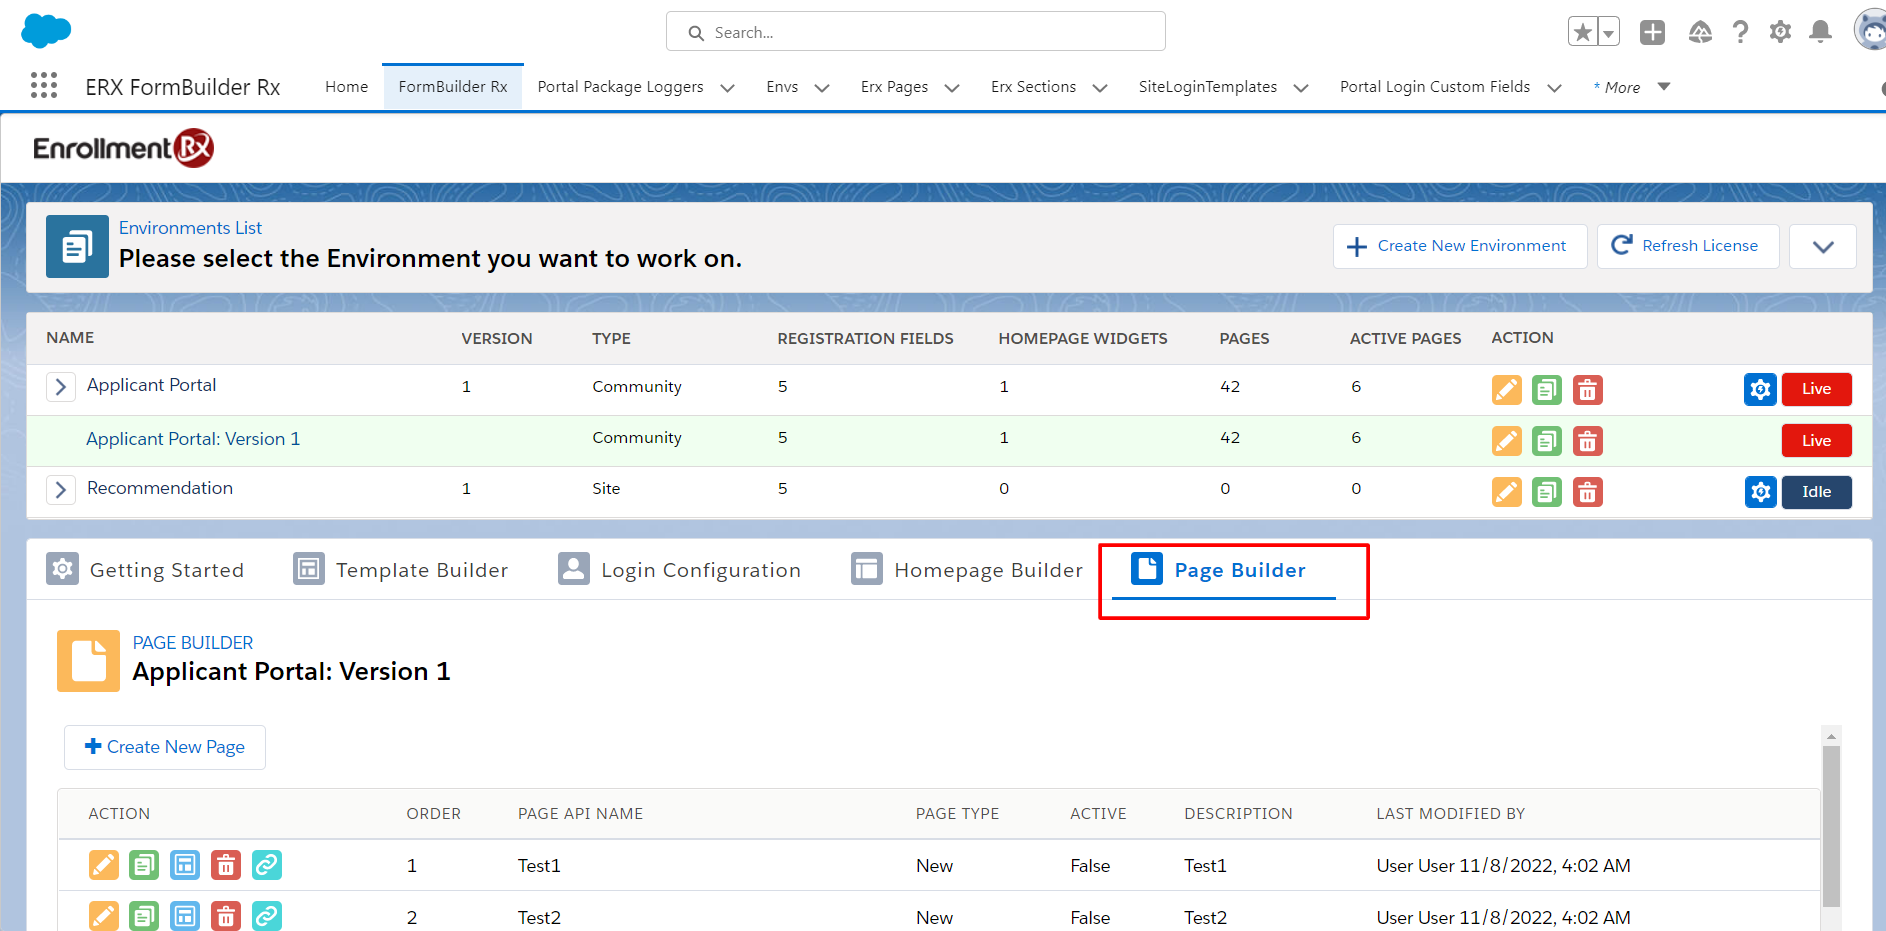
Task: Switch to the Template Builder tab
Action: point(401,570)
